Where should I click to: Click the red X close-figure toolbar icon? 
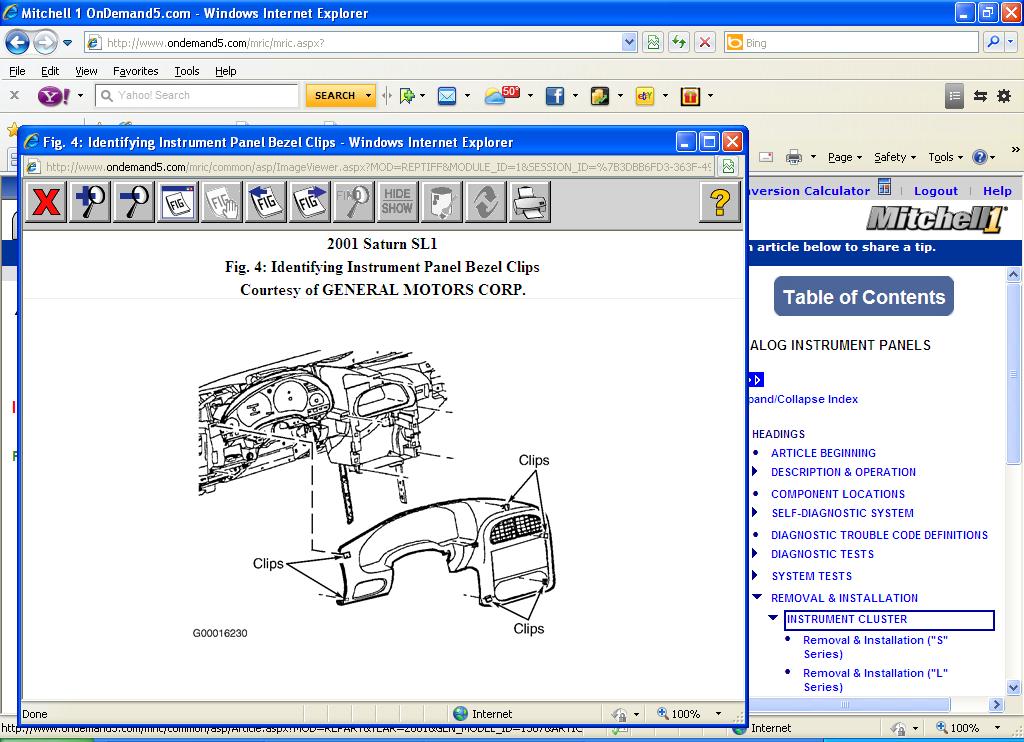46,202
